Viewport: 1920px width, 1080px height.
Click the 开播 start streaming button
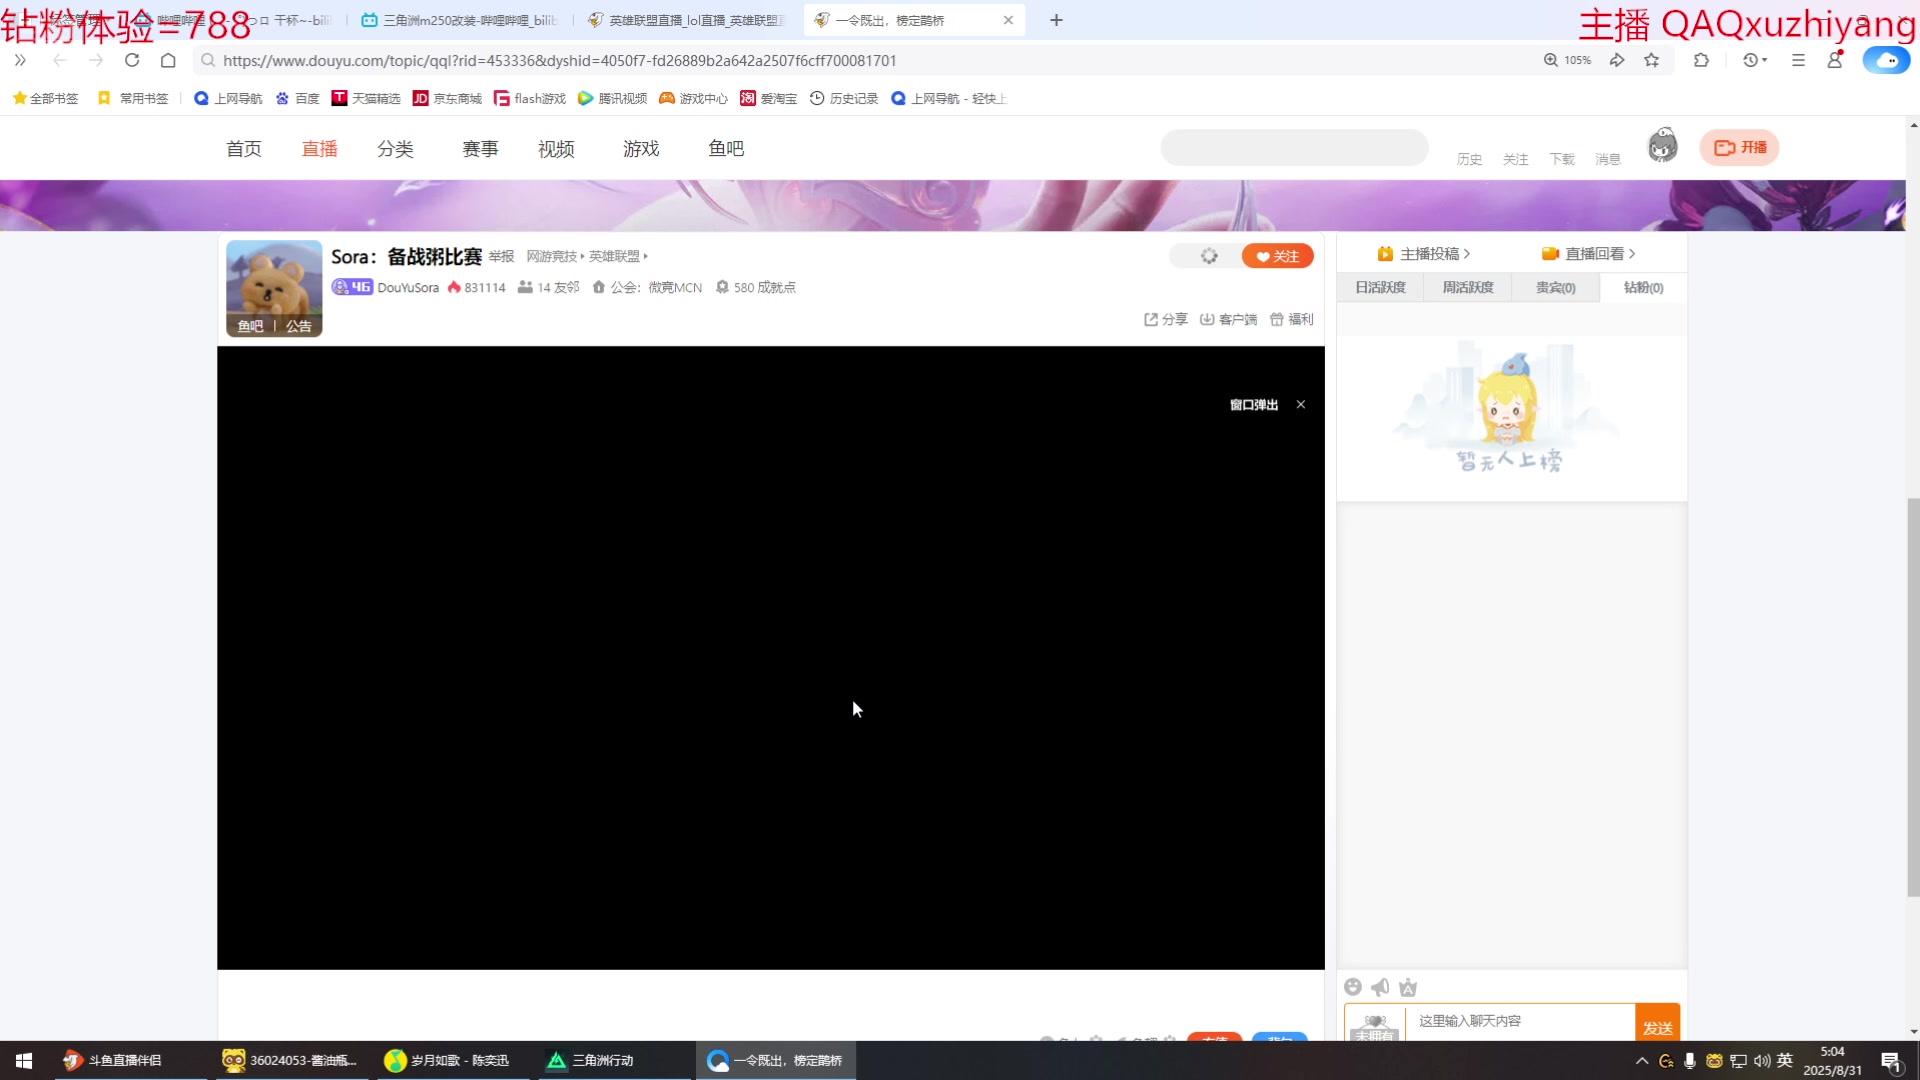pyautogui.click(x=1740, y=147)
